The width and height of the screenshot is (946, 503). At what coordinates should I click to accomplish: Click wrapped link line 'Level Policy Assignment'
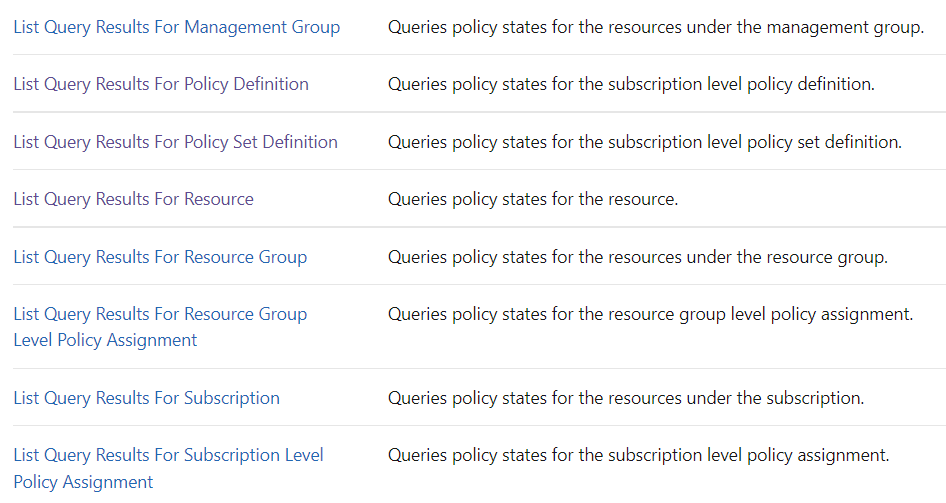pos(105,340)
